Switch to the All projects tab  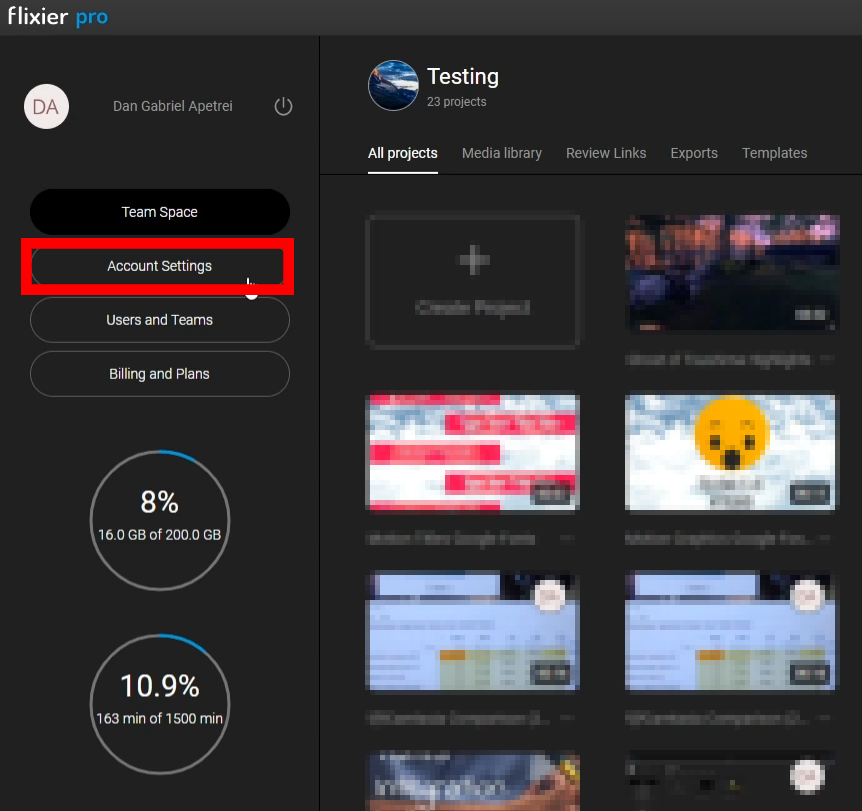(x=402, y=153)
